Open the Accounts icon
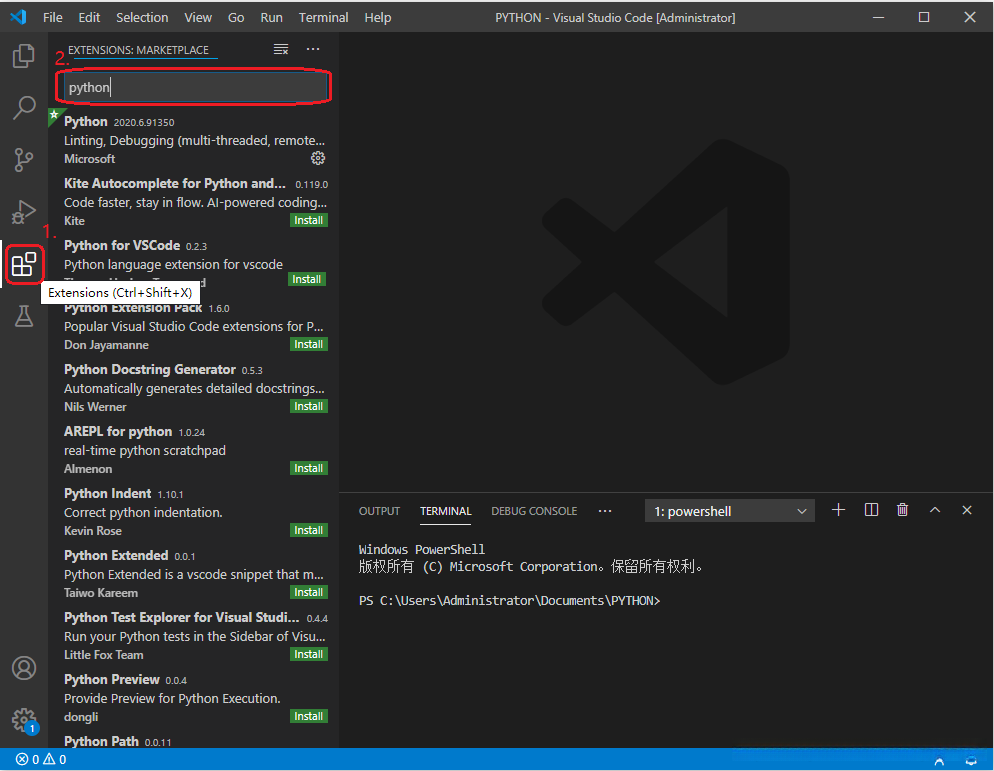The width and height of the screenshot is (994, 771). click(x=24, y=668)
